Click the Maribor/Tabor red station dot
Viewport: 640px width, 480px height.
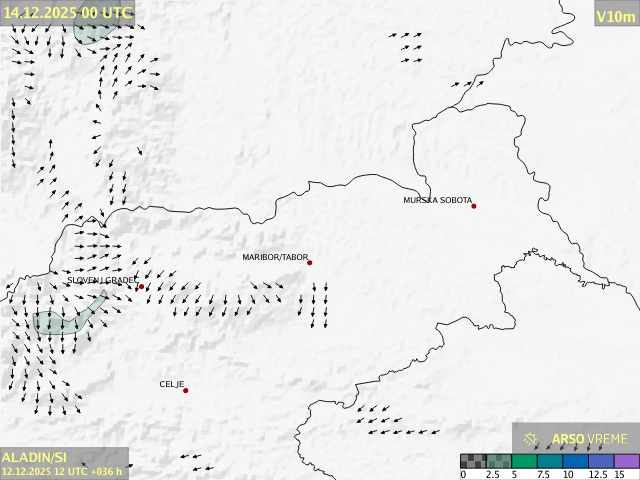[x=310, y=263]
